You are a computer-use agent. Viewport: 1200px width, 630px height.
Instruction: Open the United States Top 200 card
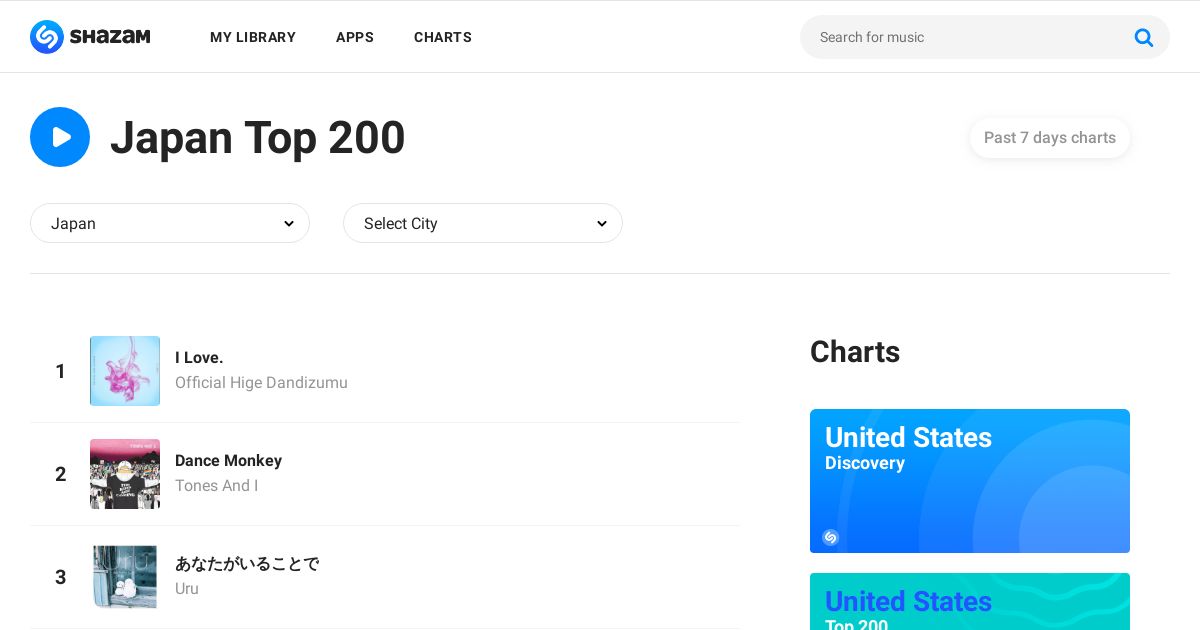(x=970, y=601)
